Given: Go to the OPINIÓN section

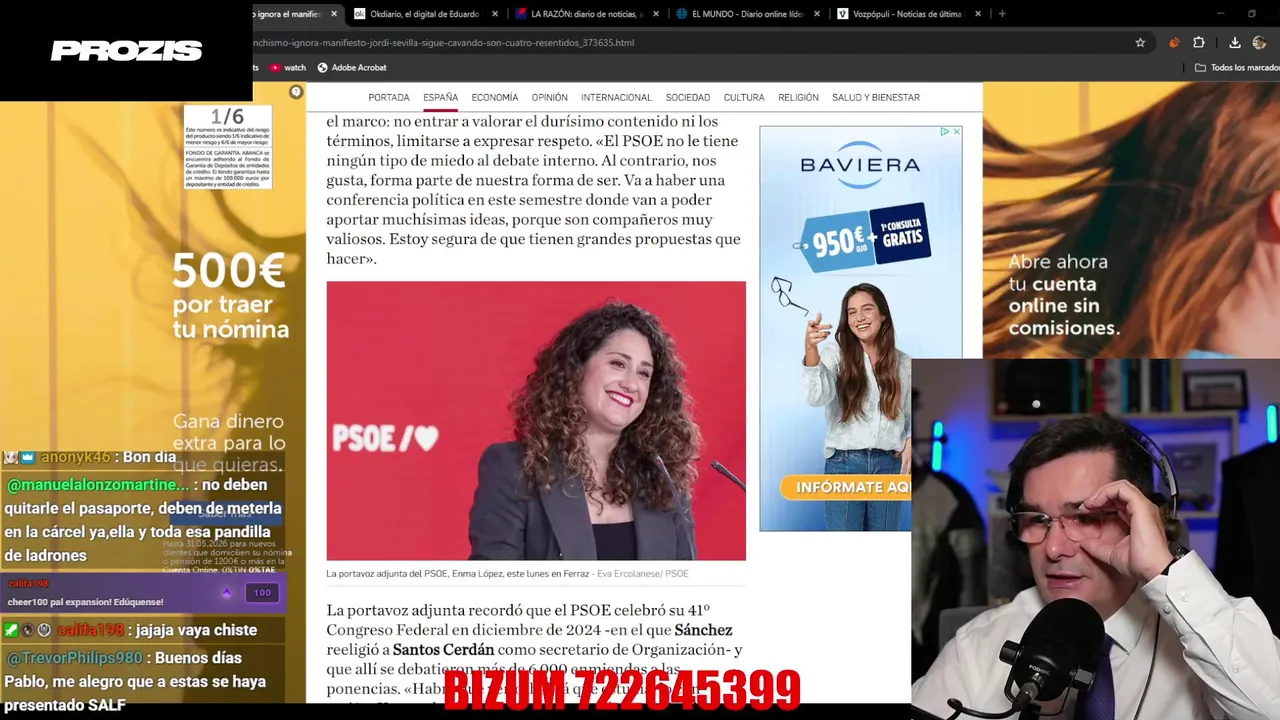Looking at the screenshot, I should point(549,97).
